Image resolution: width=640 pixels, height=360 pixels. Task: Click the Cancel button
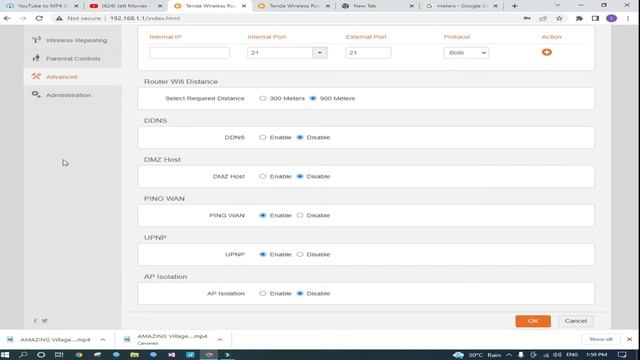coord(576,321)
